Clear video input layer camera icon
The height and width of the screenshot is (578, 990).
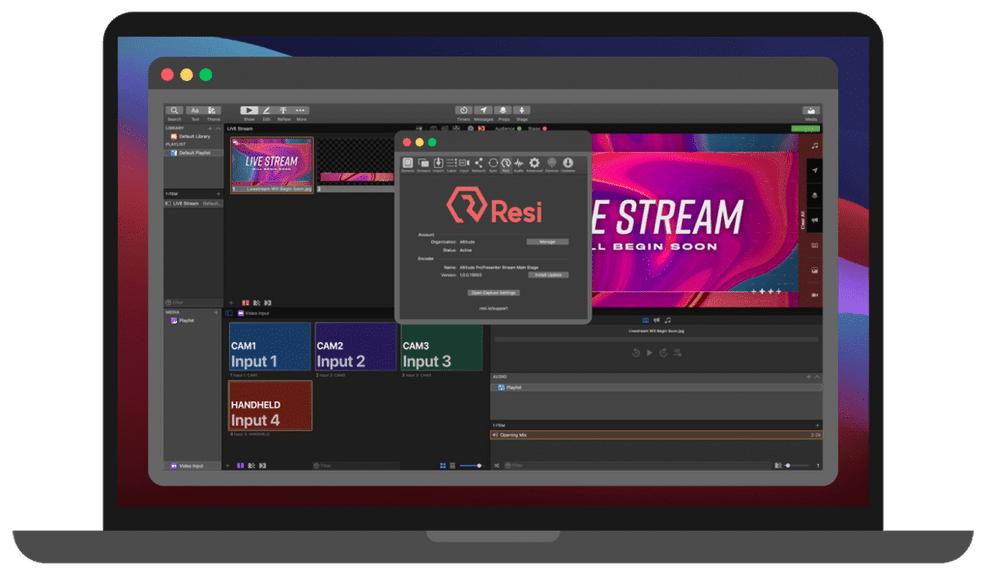click(814, 294)
